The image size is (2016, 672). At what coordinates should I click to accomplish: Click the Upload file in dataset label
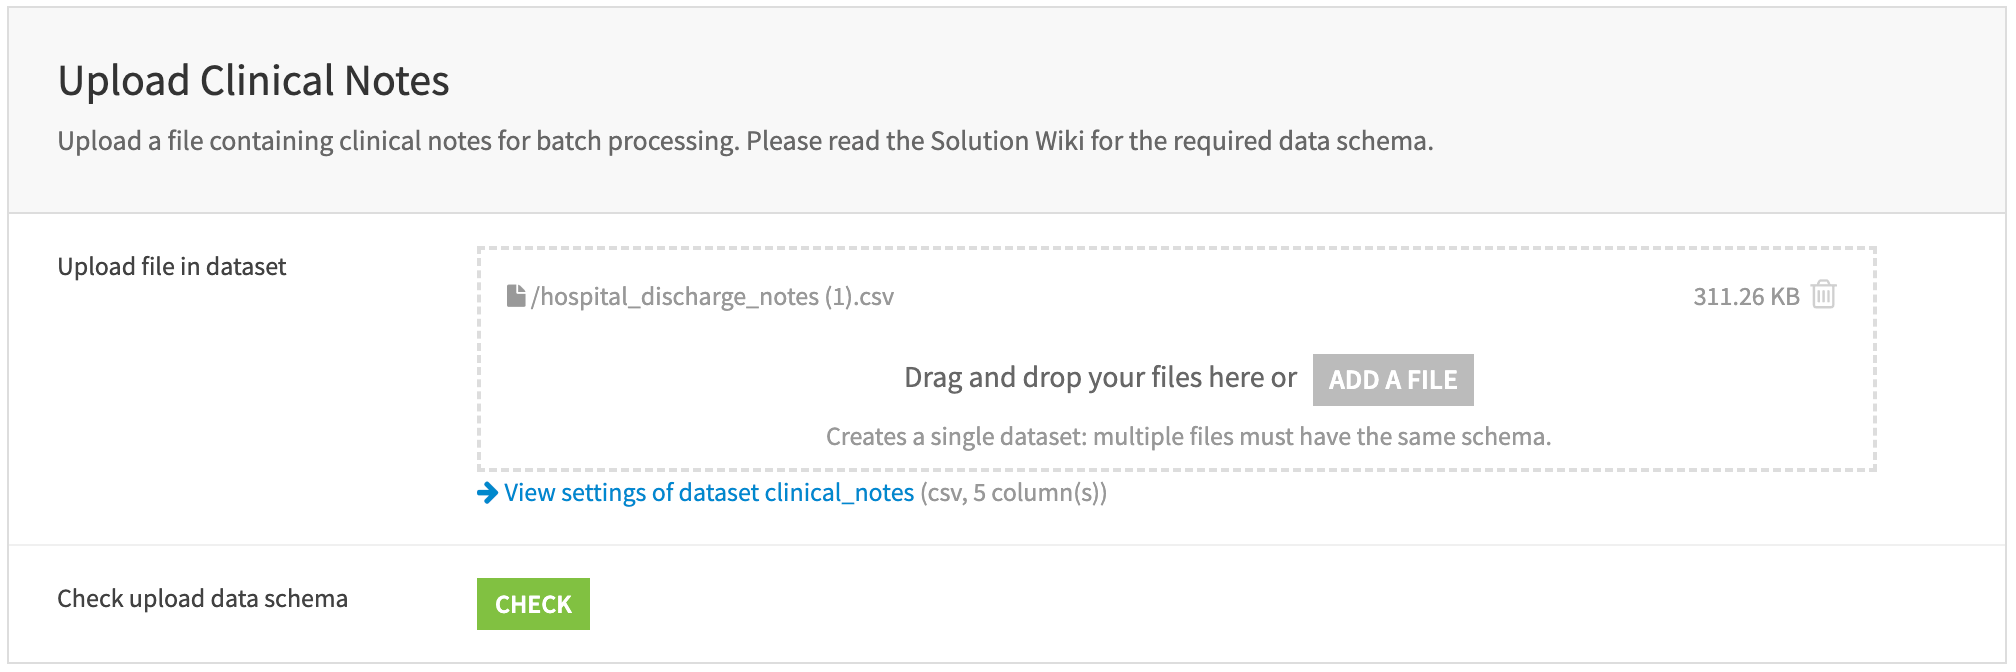(x=172, y=267)
